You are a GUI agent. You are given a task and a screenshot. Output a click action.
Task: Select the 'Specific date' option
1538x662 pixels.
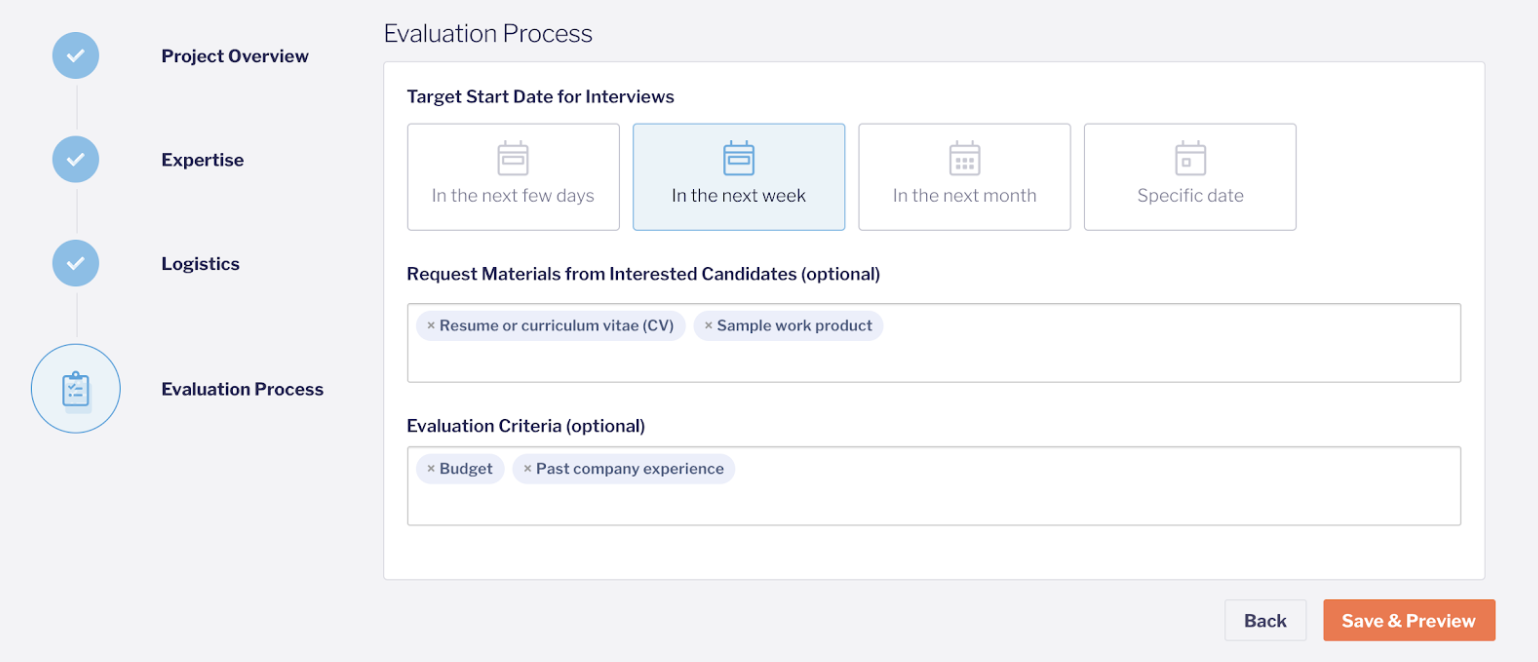[x=1190, y=177]
